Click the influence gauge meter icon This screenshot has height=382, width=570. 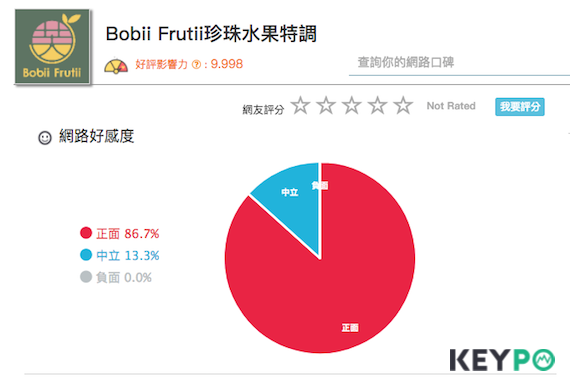pos(116,66)
